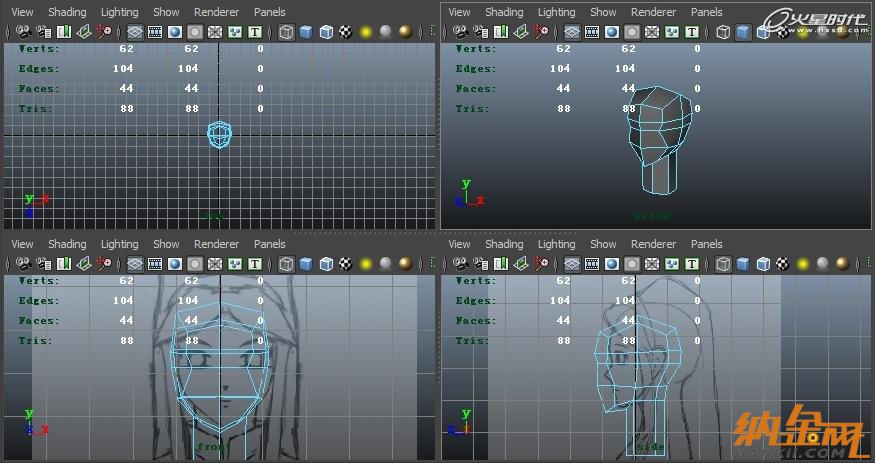Viewport: 875px width, 463px height.
Task: Click Select Camera icon in top panel
Action: (23, 32)
